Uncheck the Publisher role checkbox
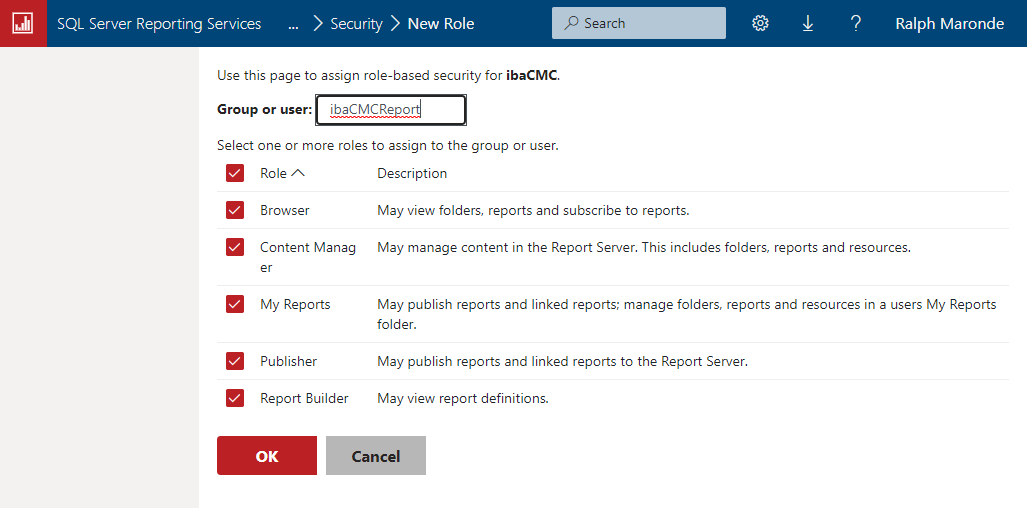 [x=235, y=361]
